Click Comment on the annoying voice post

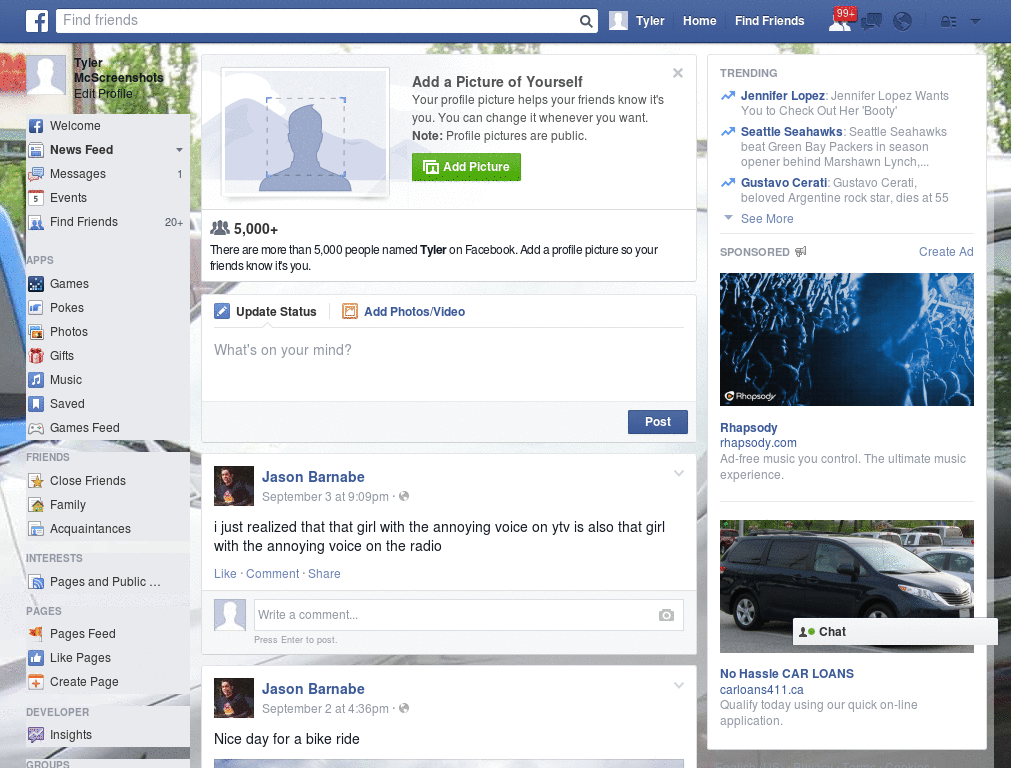coord(272,574)
